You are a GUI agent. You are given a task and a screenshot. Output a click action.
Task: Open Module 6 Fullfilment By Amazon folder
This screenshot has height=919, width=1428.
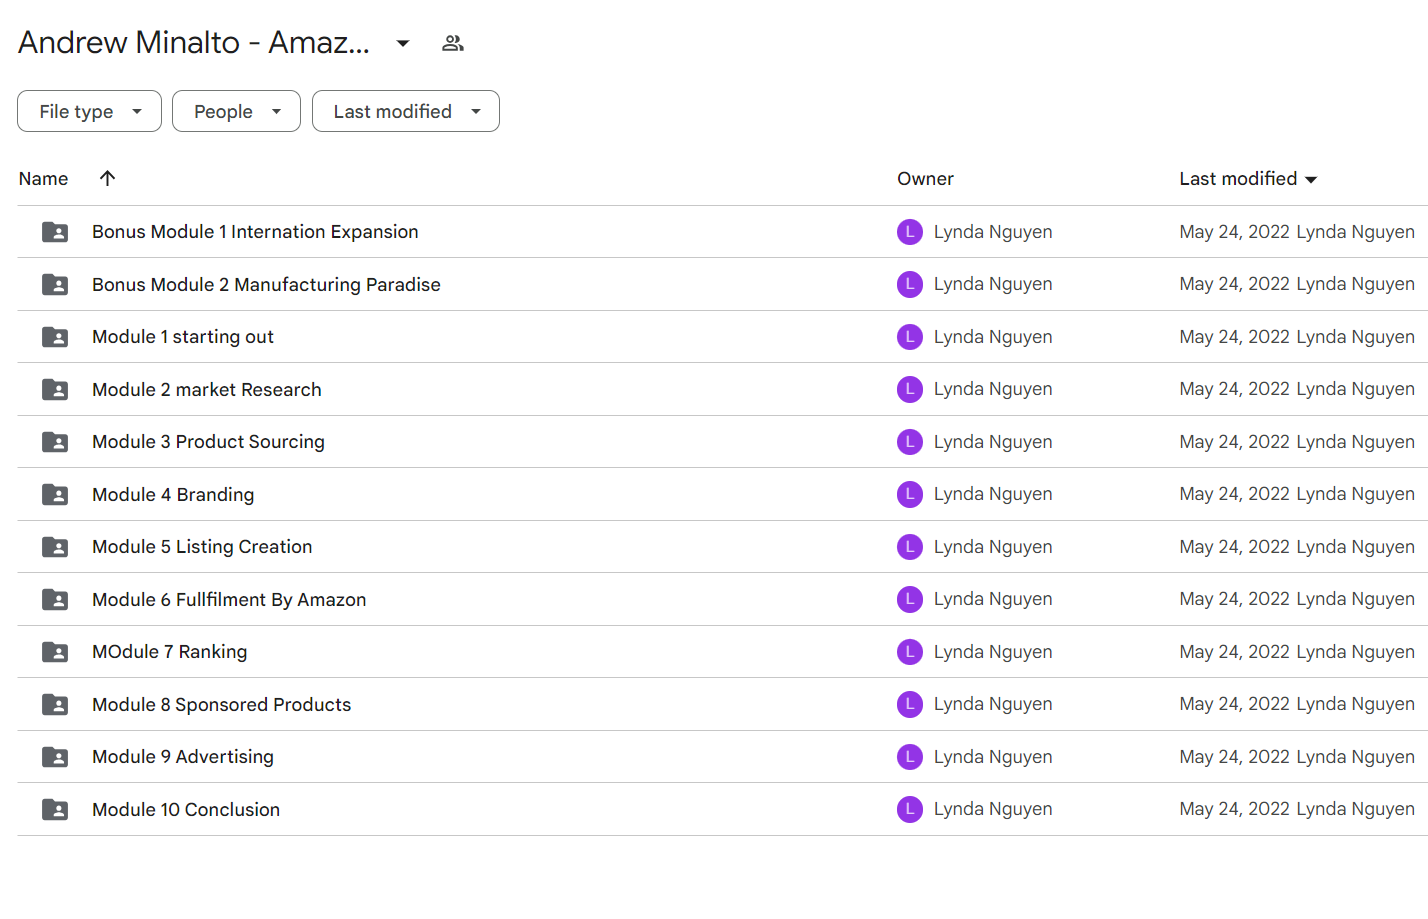(229, 600)
